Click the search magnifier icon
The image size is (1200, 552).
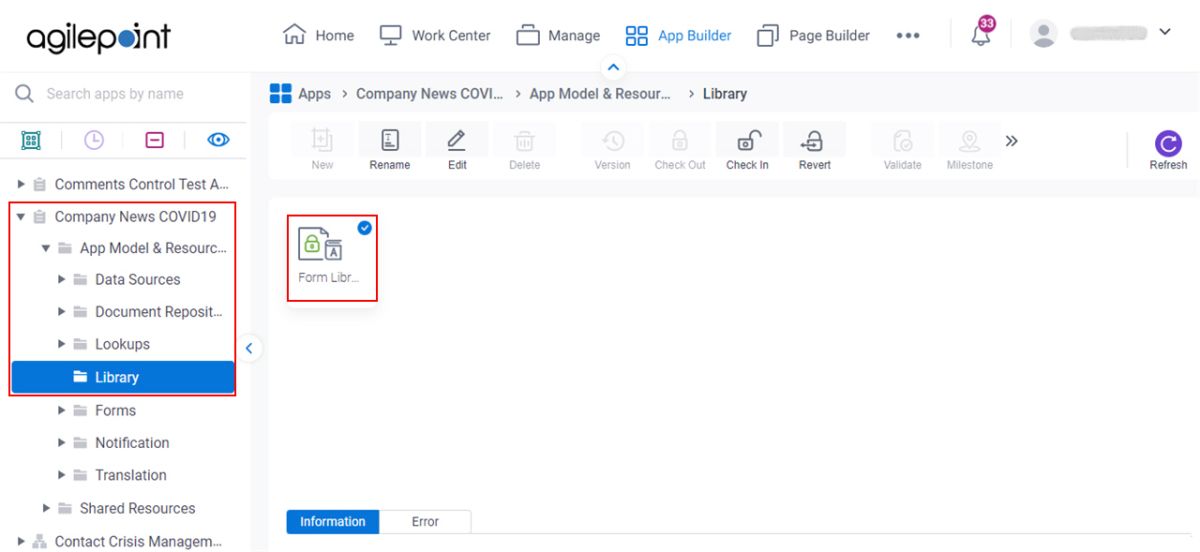pos(24,93)
